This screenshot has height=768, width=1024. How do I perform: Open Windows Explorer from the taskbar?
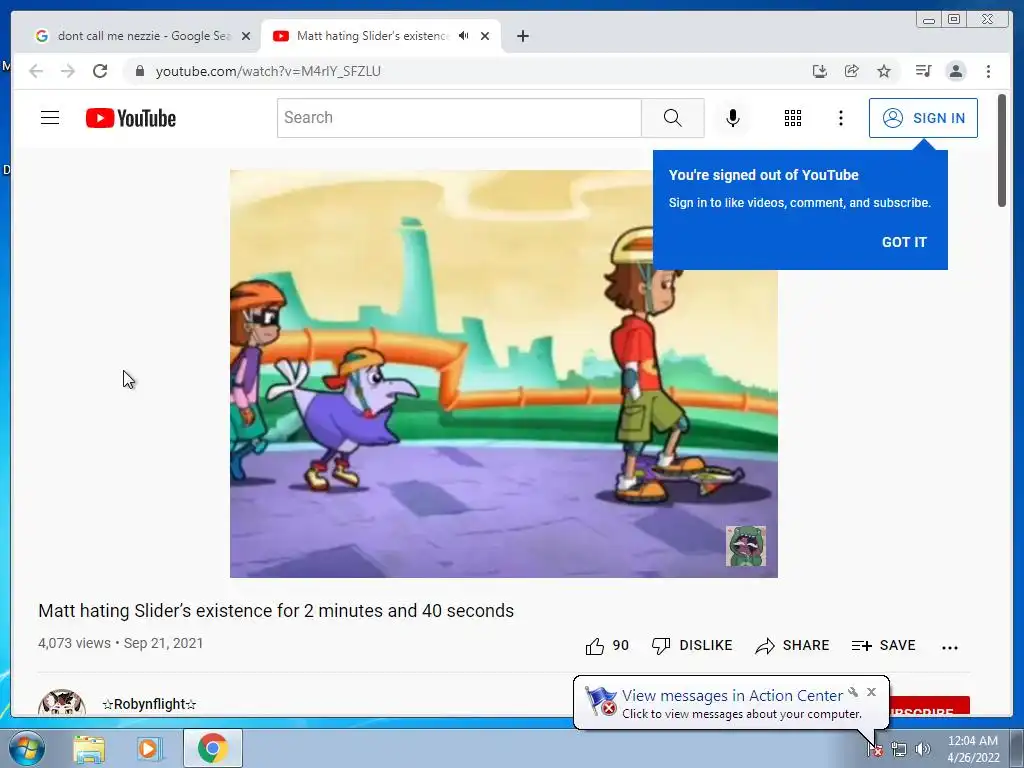click(x=89, y=748)
